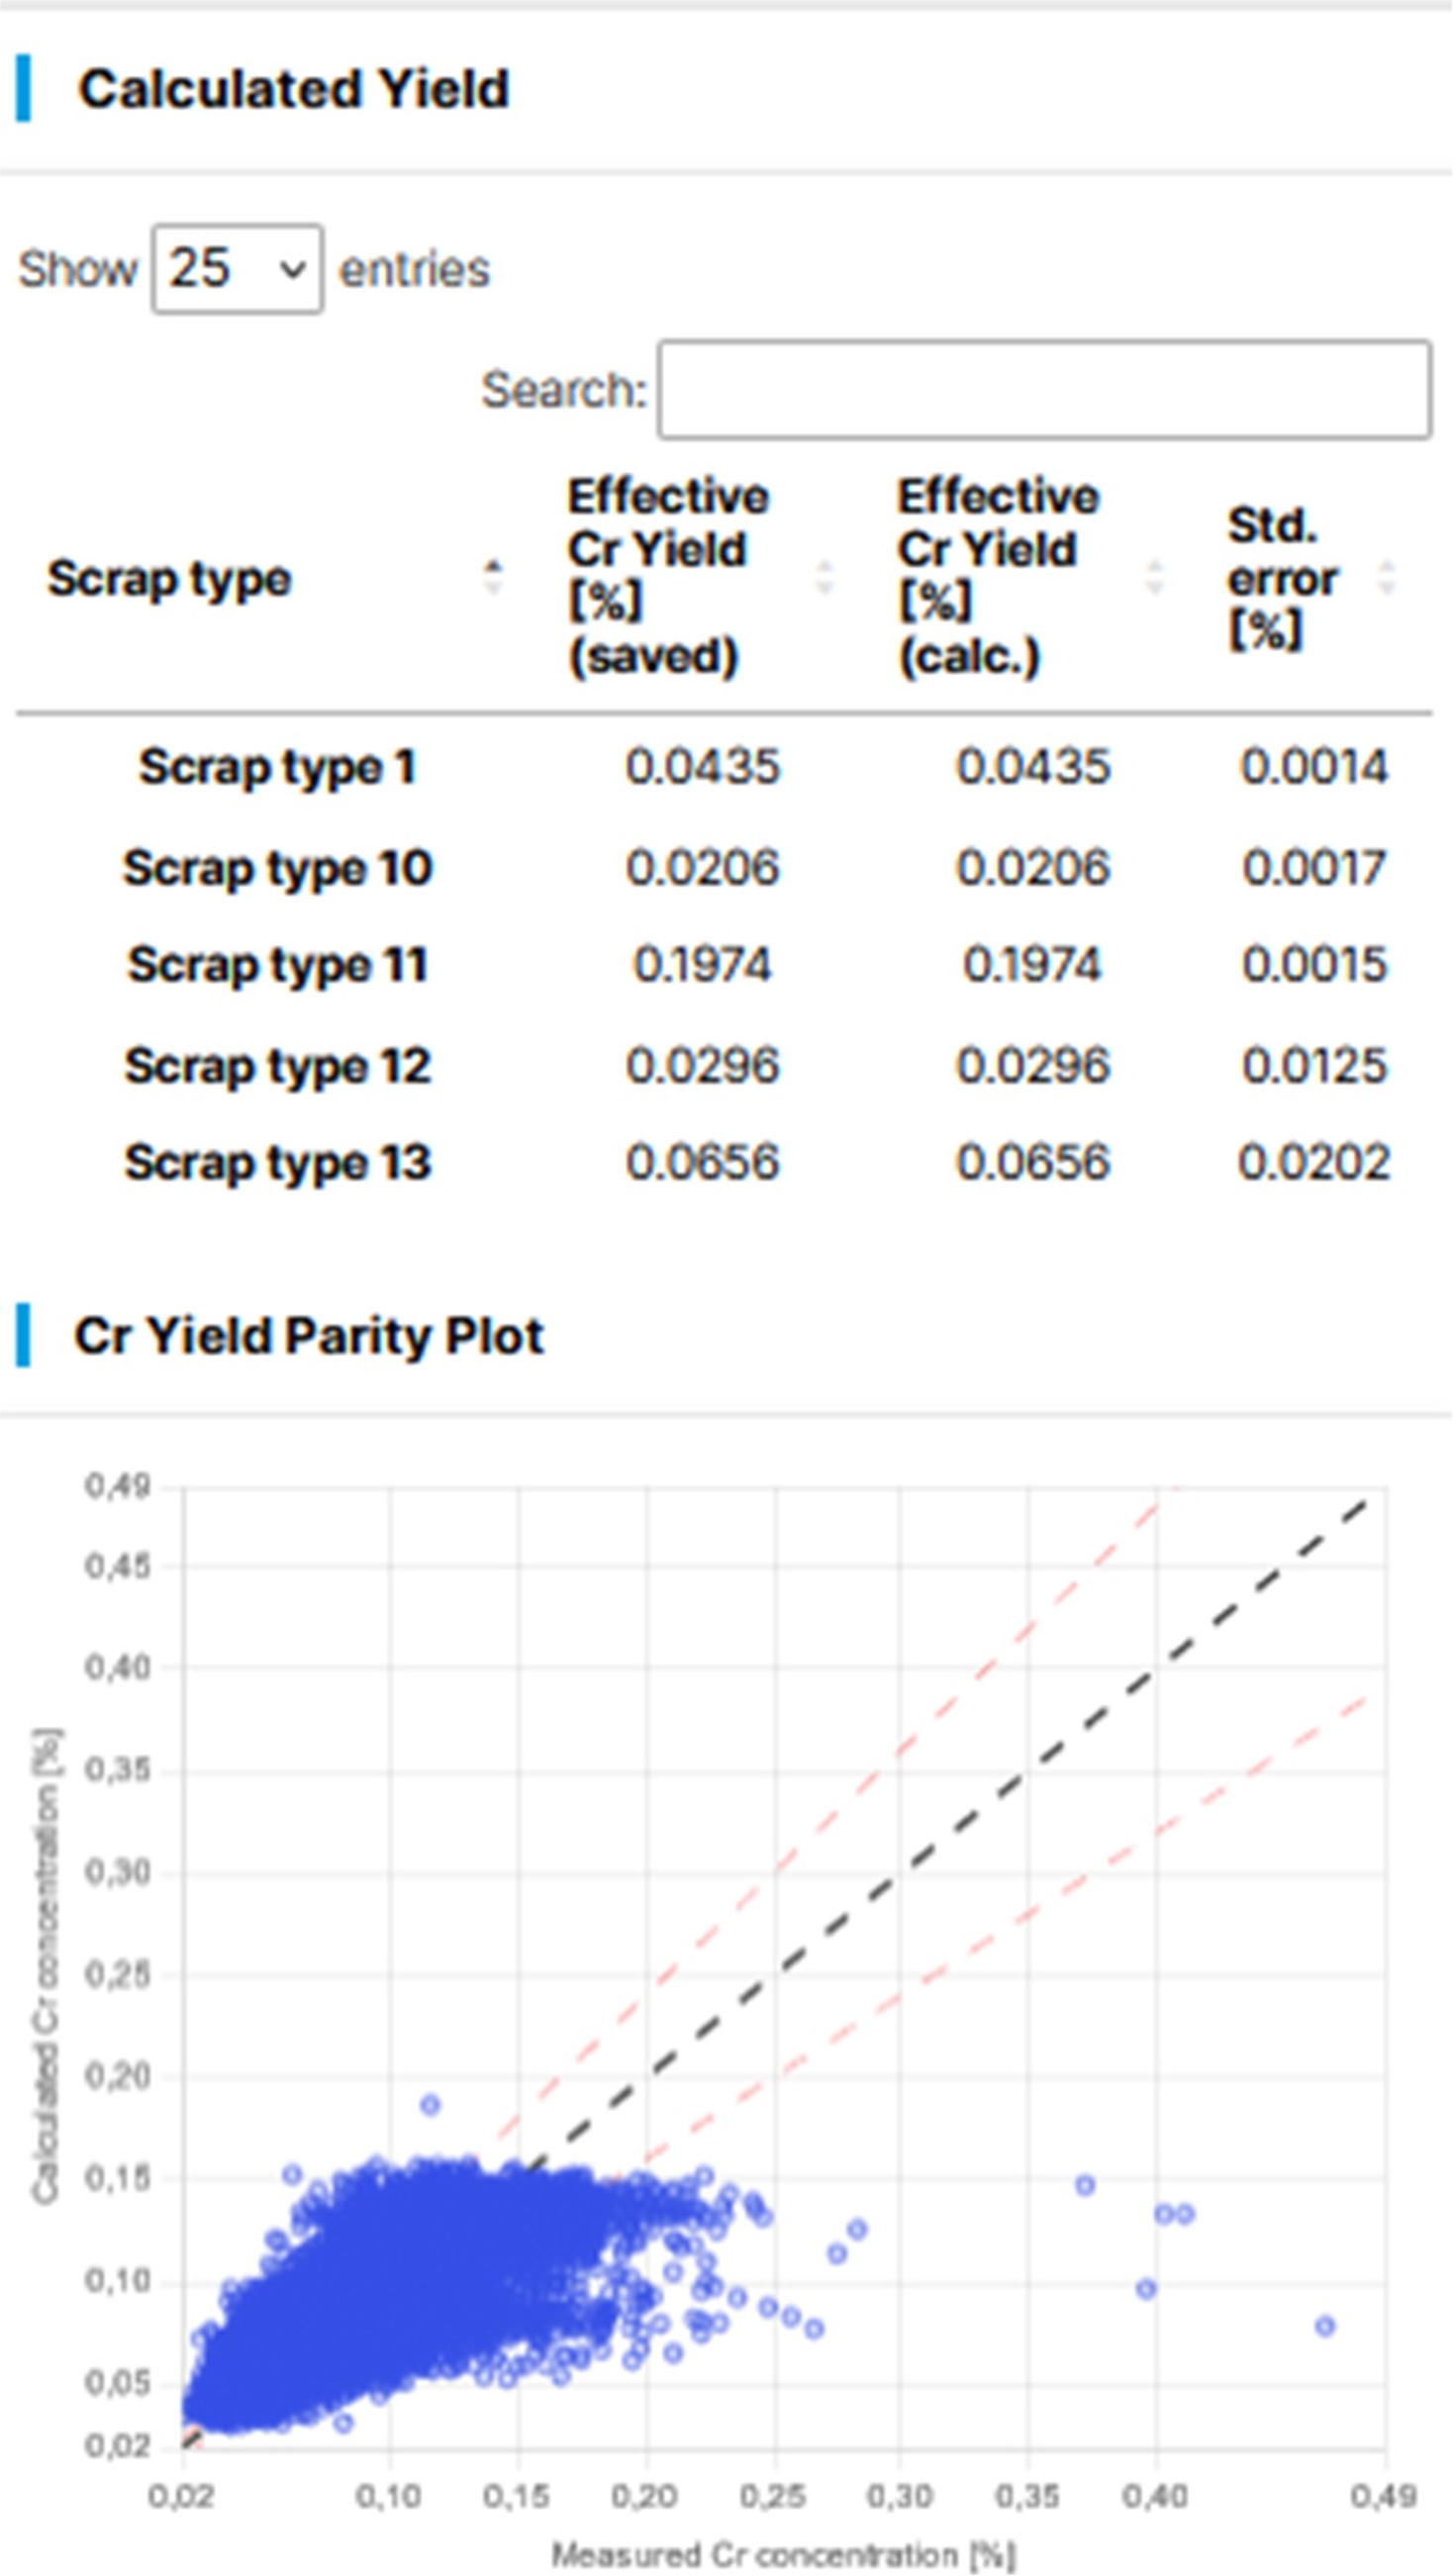The image size is (1453, 2576).
Task: Click Effective Cr Yield (saved) header text
Action: 667,577
